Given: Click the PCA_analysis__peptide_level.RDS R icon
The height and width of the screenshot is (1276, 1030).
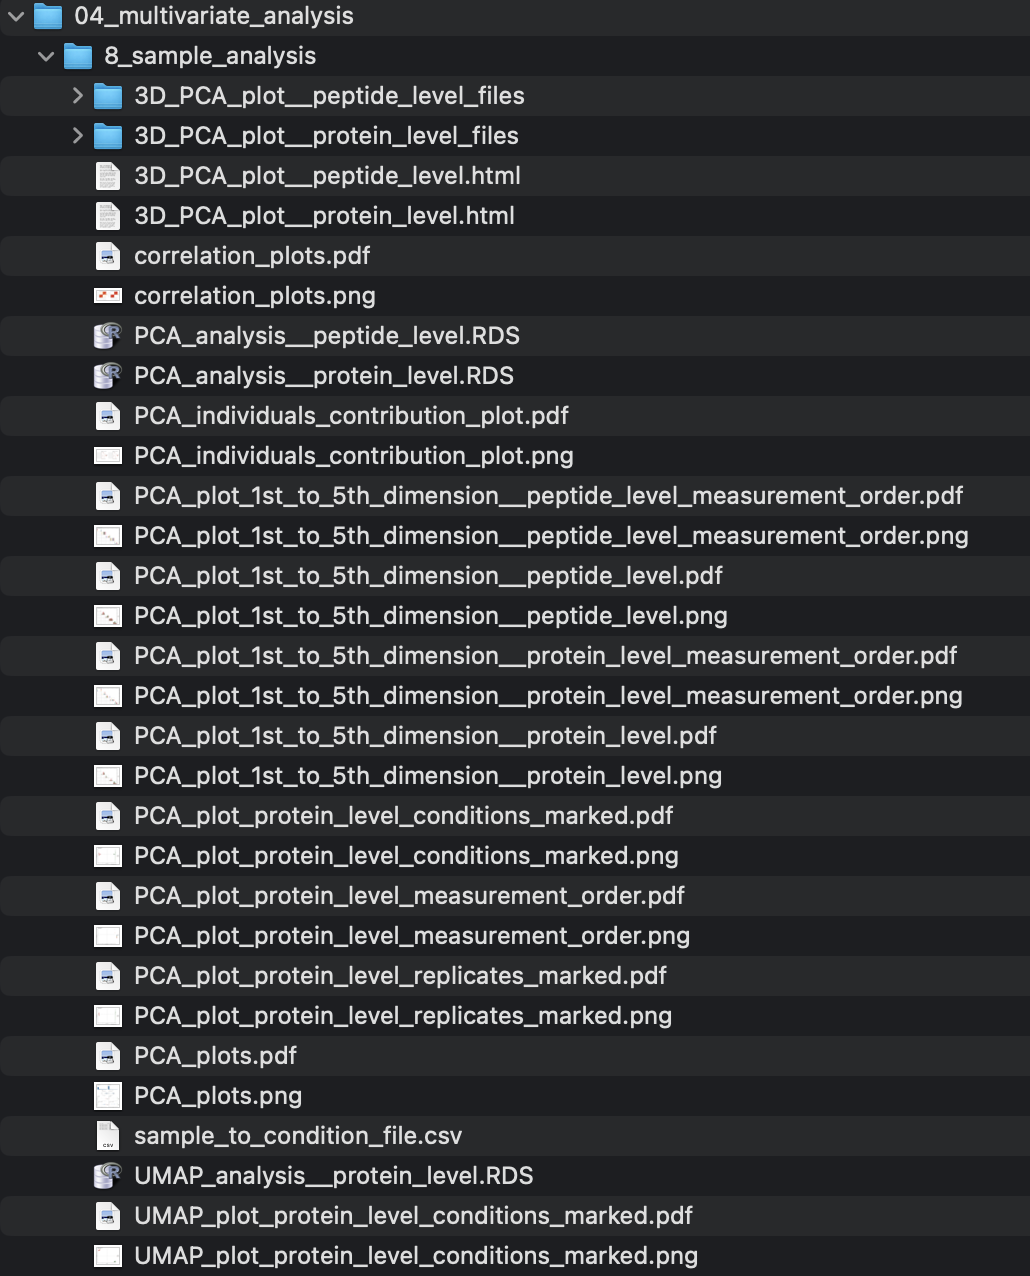Looking at the screenshot, I should pos(108,336).
